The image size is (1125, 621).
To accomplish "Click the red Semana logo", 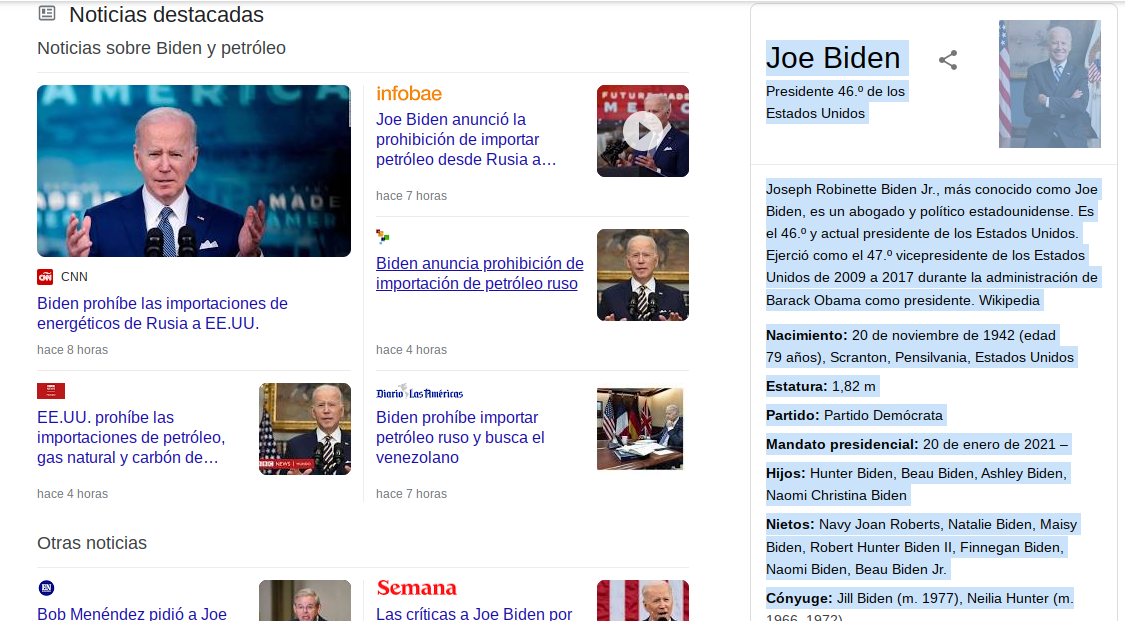I will (x=416, y=588).
